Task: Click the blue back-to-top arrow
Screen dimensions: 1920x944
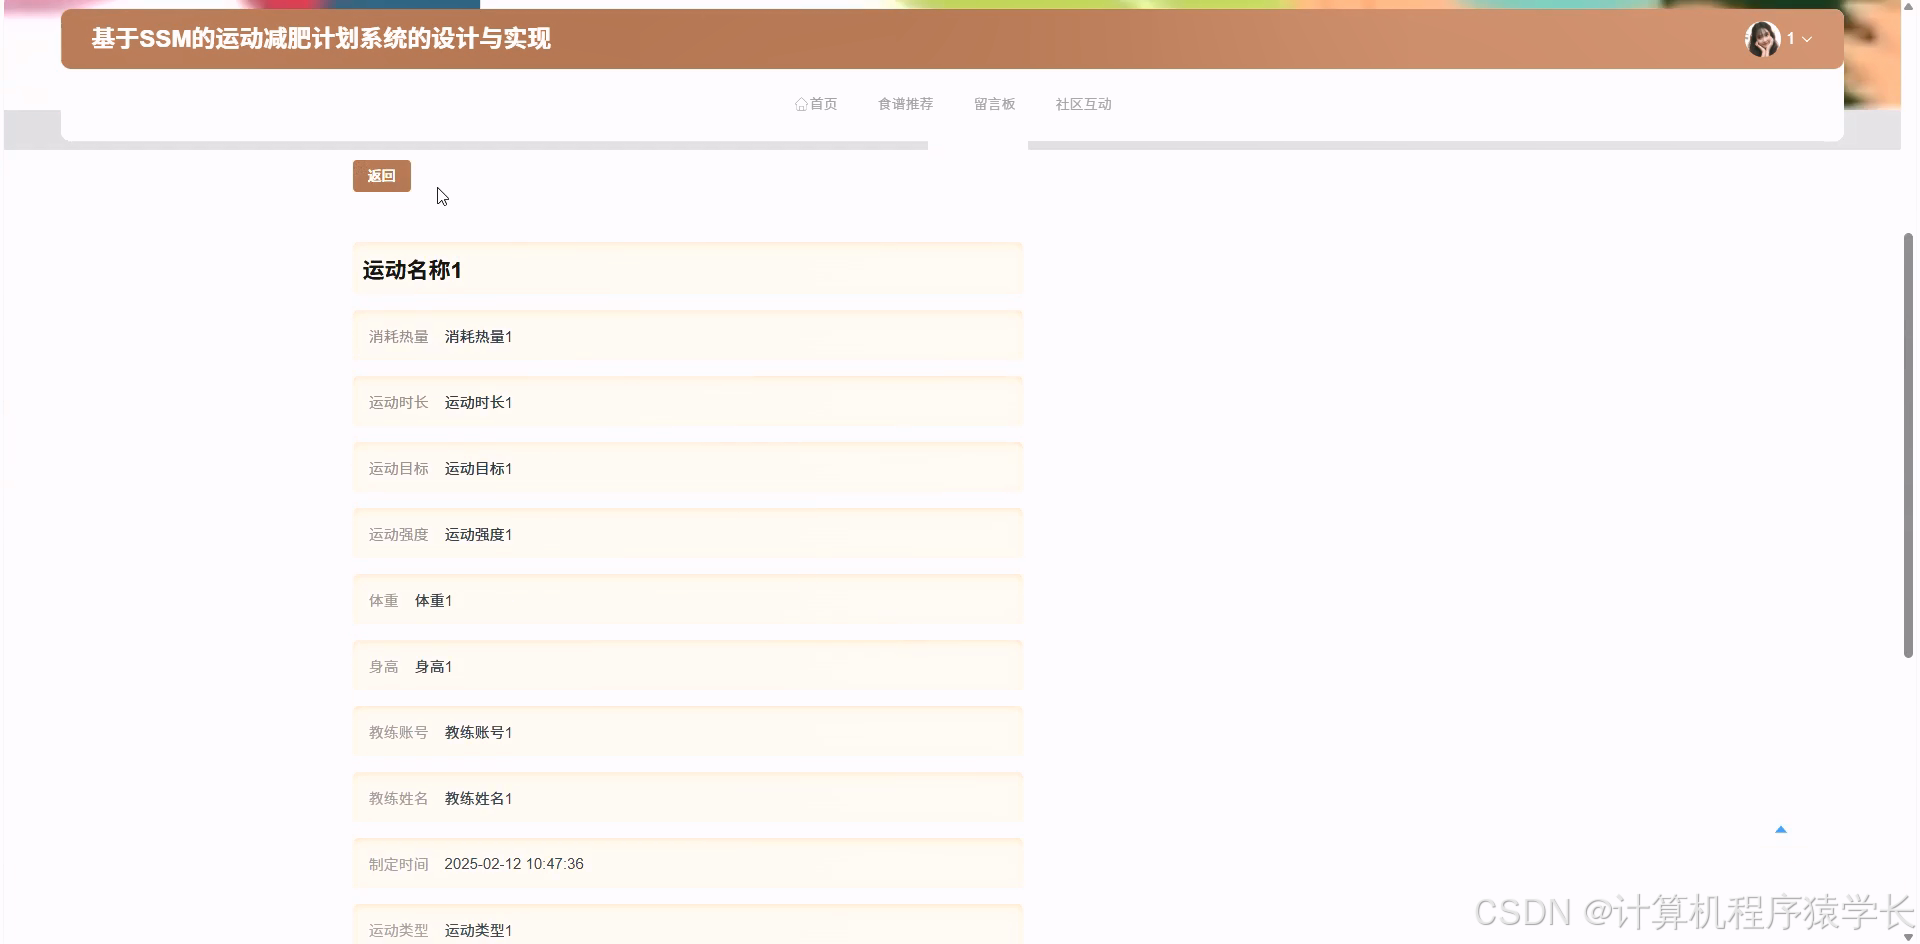Action: click(1782, 828)
